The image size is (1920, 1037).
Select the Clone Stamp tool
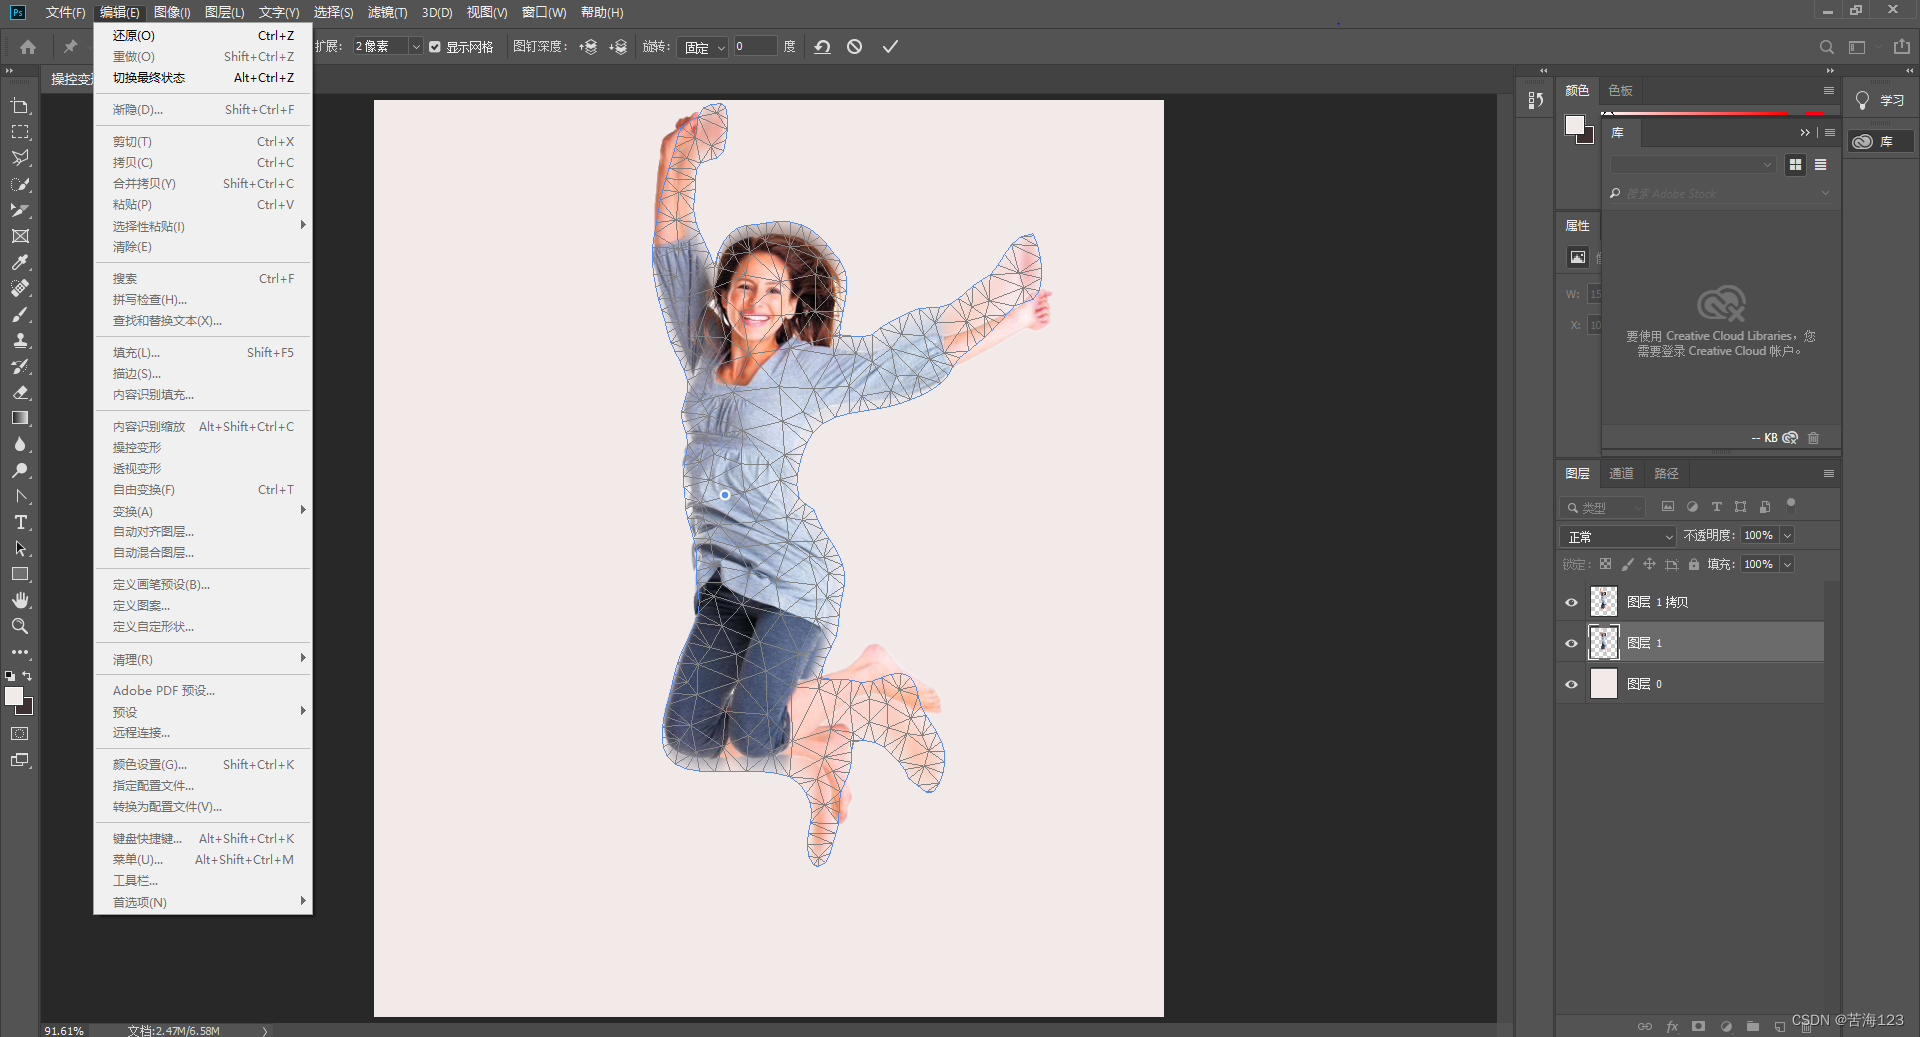click(x=20, y=340)
